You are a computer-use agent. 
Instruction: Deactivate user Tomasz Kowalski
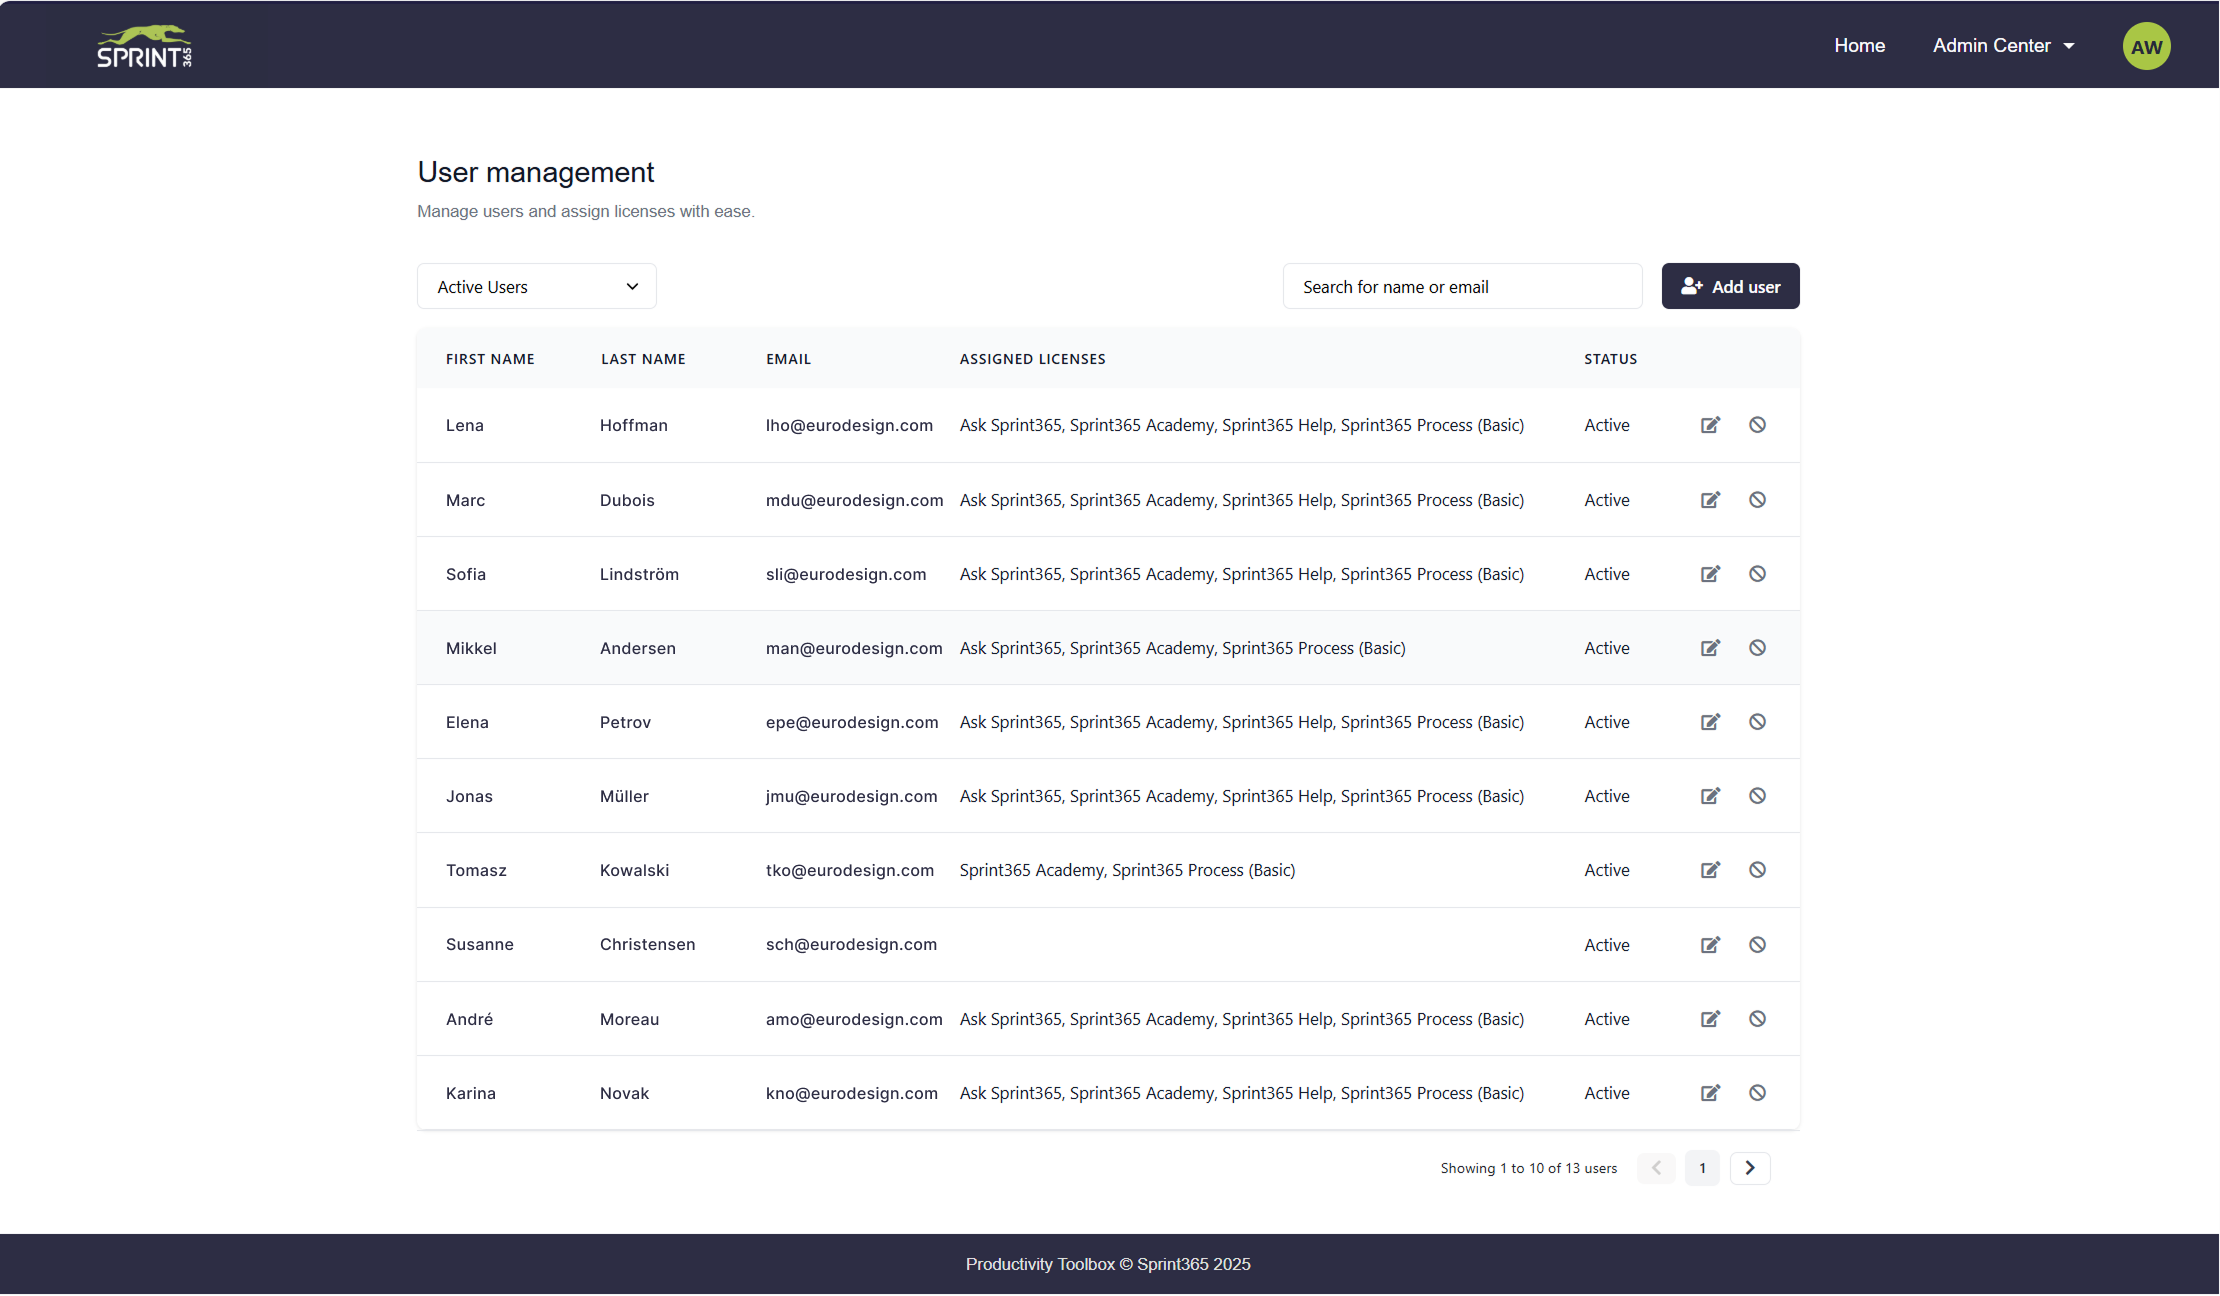[x=1757, y=870]
